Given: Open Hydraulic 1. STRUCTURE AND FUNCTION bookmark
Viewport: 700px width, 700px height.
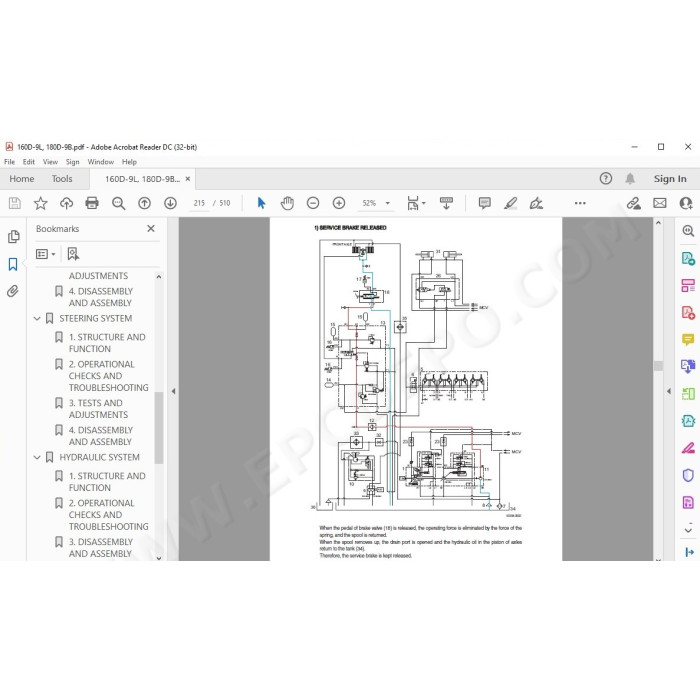Looking at the screenshot, I should tap(107, 482).
